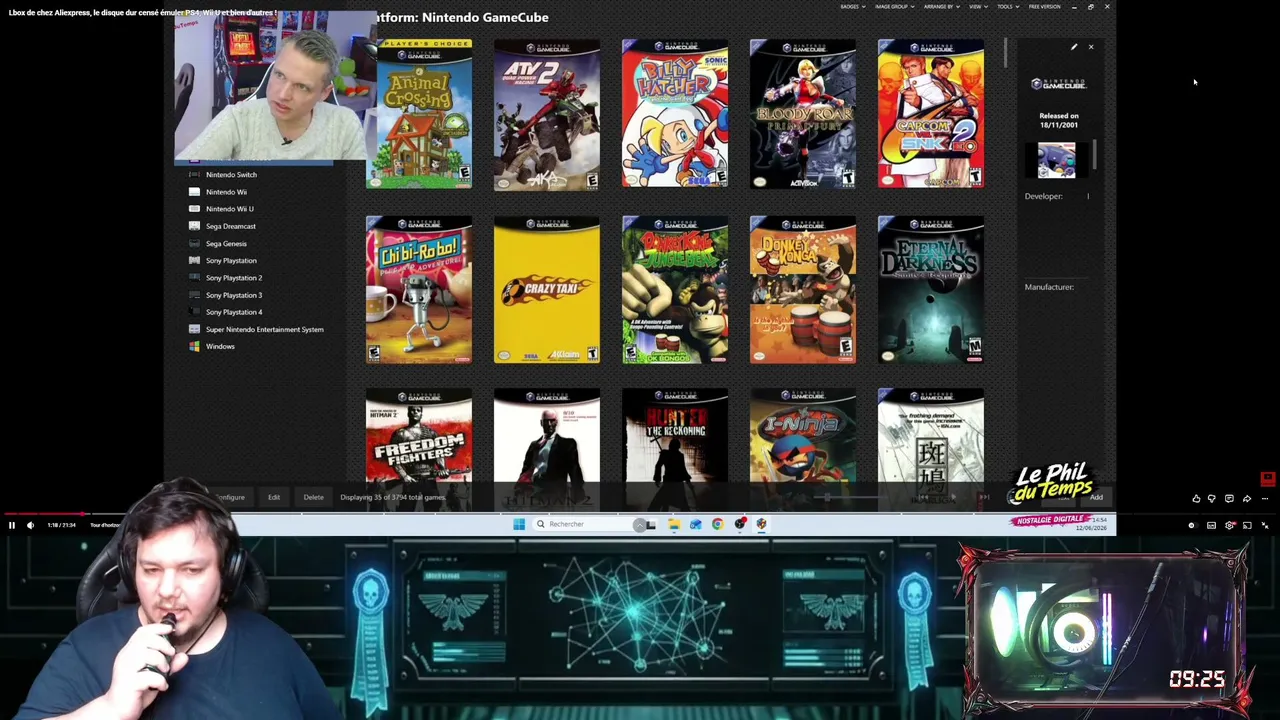This screenshot has height=720, width=1280.
Task: Open the Sony Playstation platform entry
Action: tap(231, 261)
